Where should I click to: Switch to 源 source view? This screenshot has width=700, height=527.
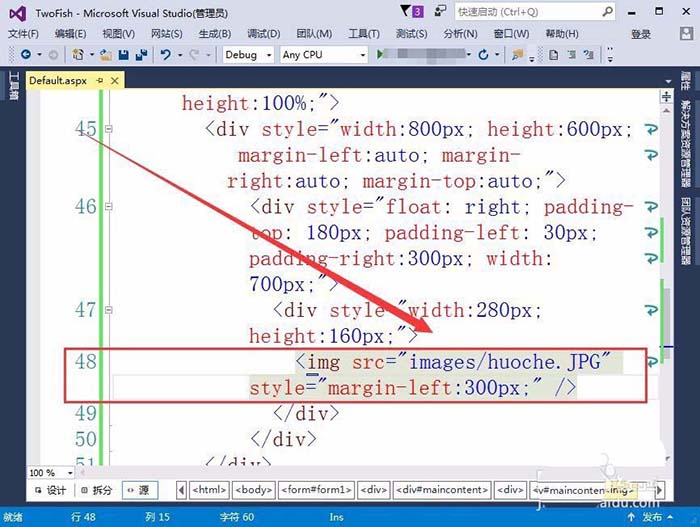(x=139, y=490)
